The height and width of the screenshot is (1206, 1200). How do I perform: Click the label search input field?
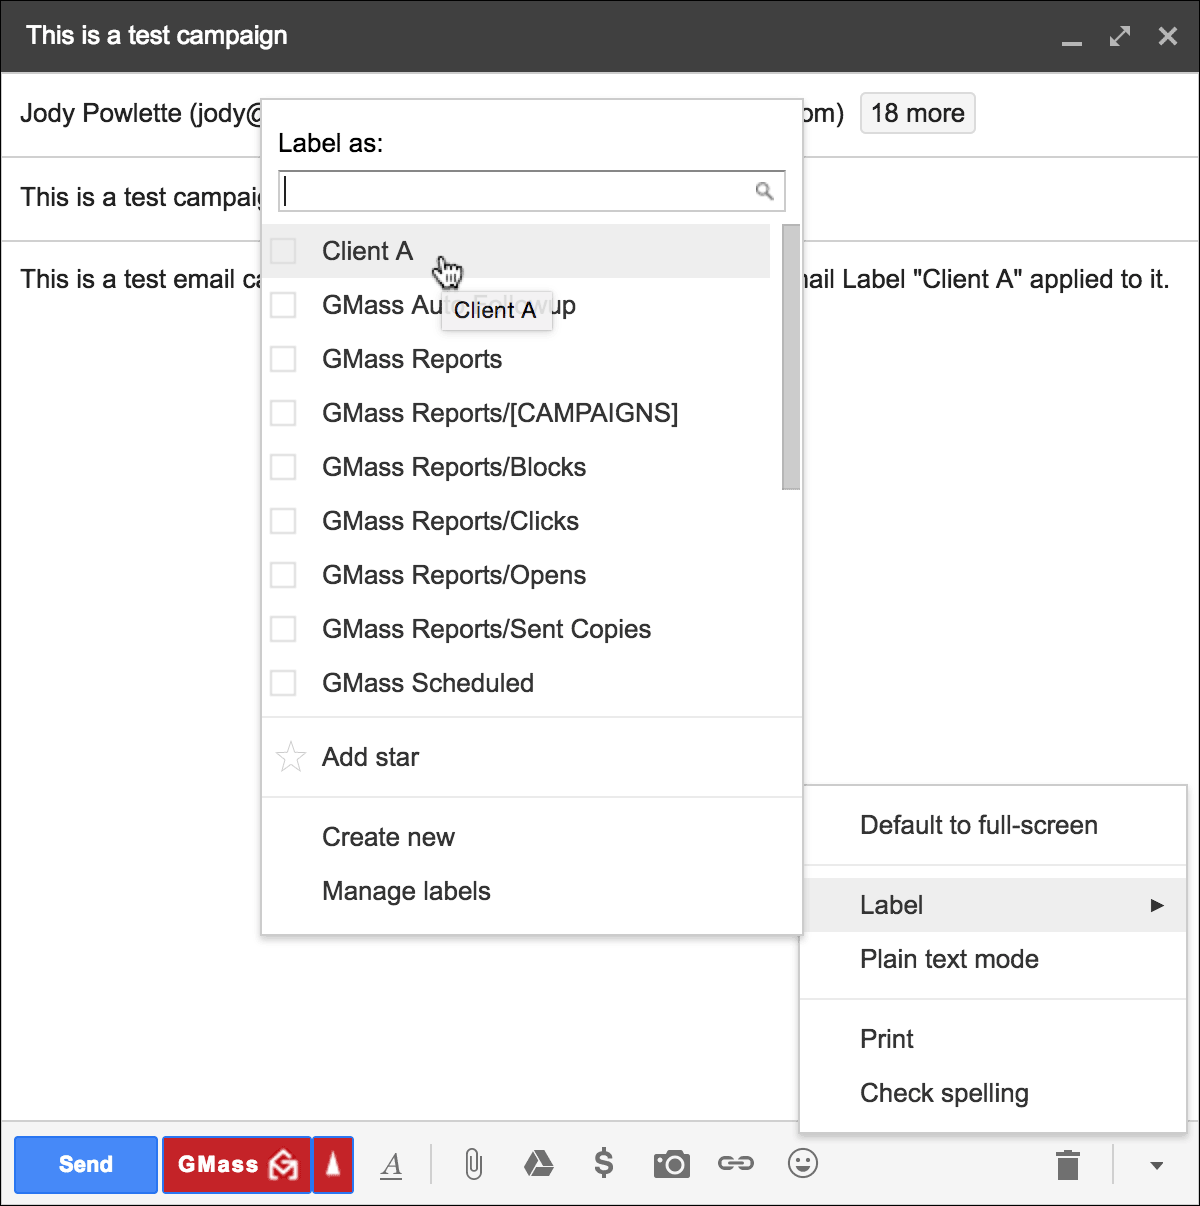[532, 191]
